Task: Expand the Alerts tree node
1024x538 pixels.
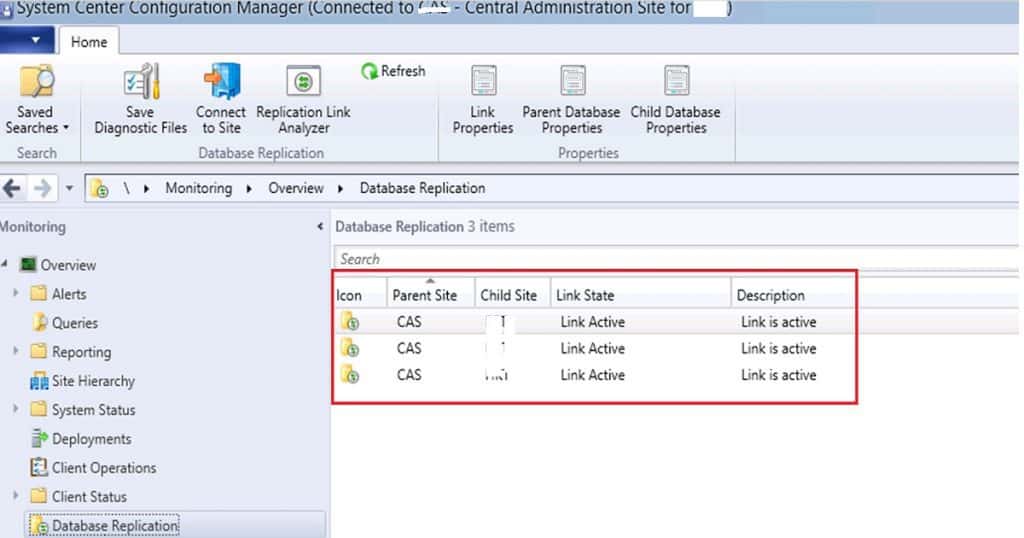Action: click(x=16, y=294)
